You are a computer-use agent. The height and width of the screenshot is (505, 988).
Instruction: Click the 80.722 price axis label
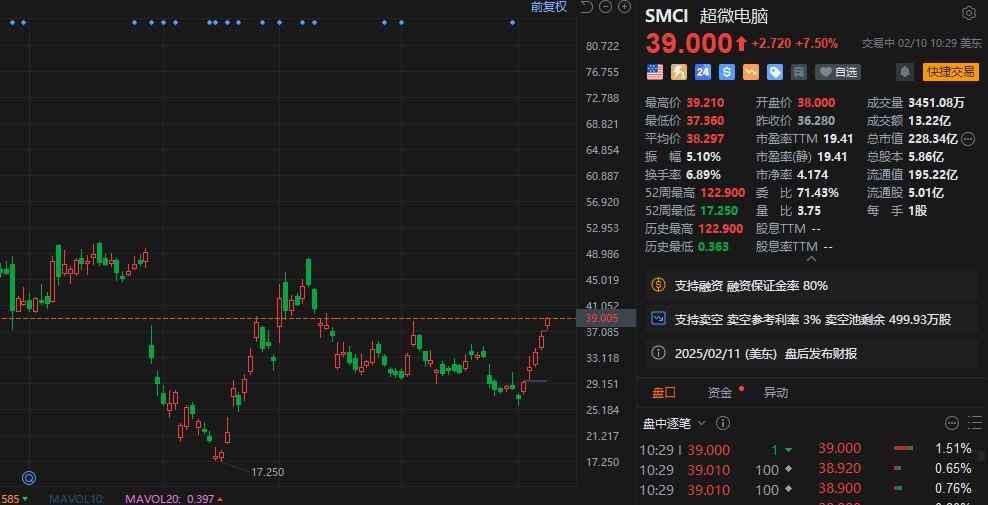pos(602,46)
